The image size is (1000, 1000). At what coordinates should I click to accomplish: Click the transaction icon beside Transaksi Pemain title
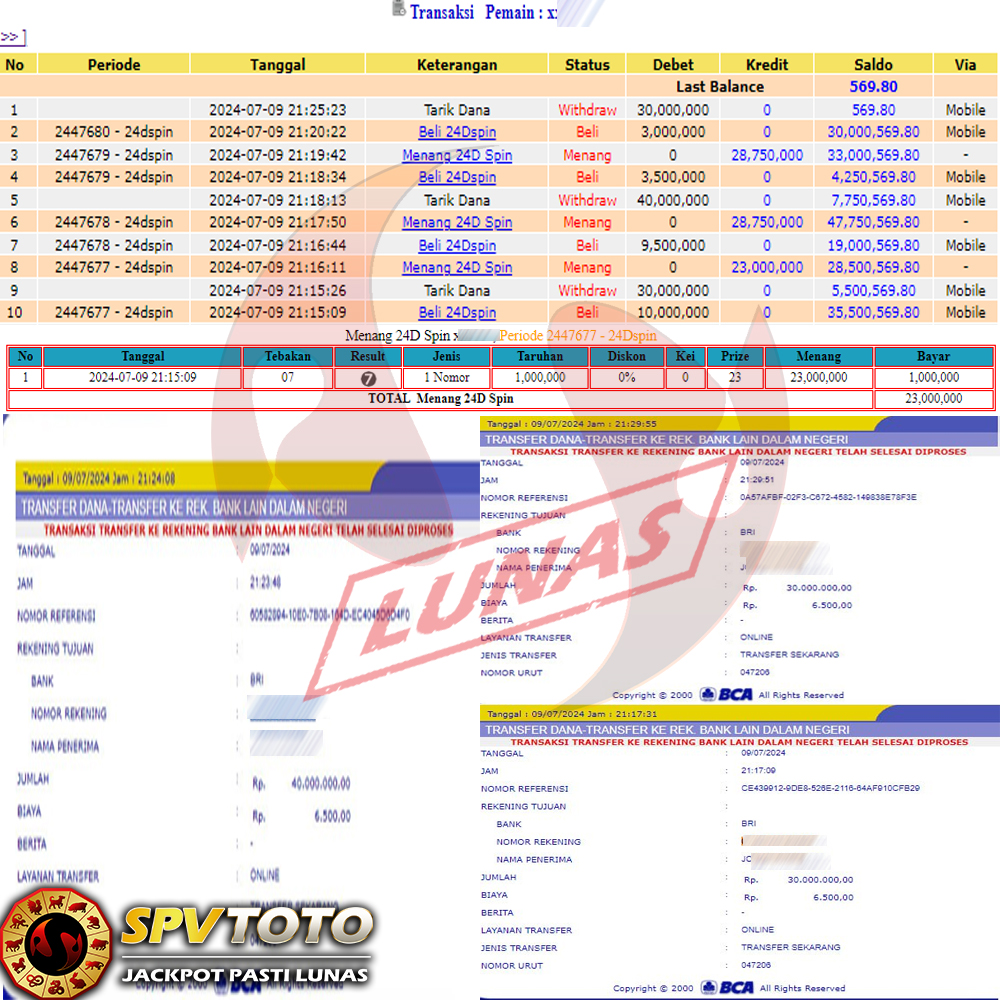point(400,10)
